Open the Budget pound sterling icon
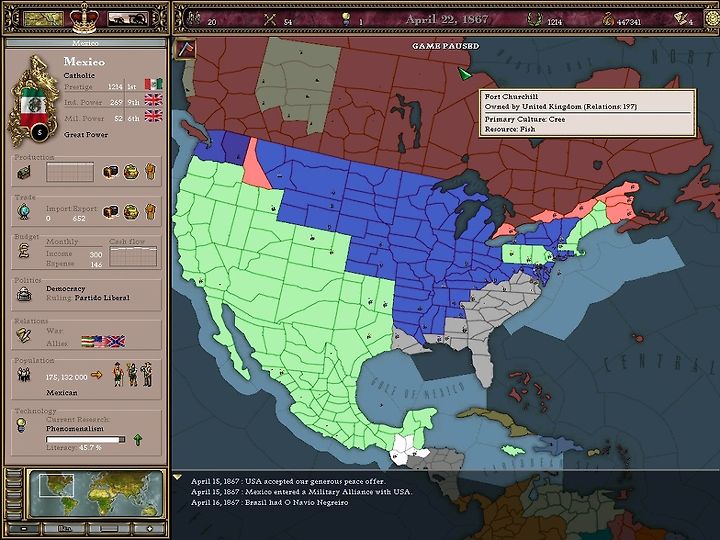This screenshot has height=540, width=720. 24,251
